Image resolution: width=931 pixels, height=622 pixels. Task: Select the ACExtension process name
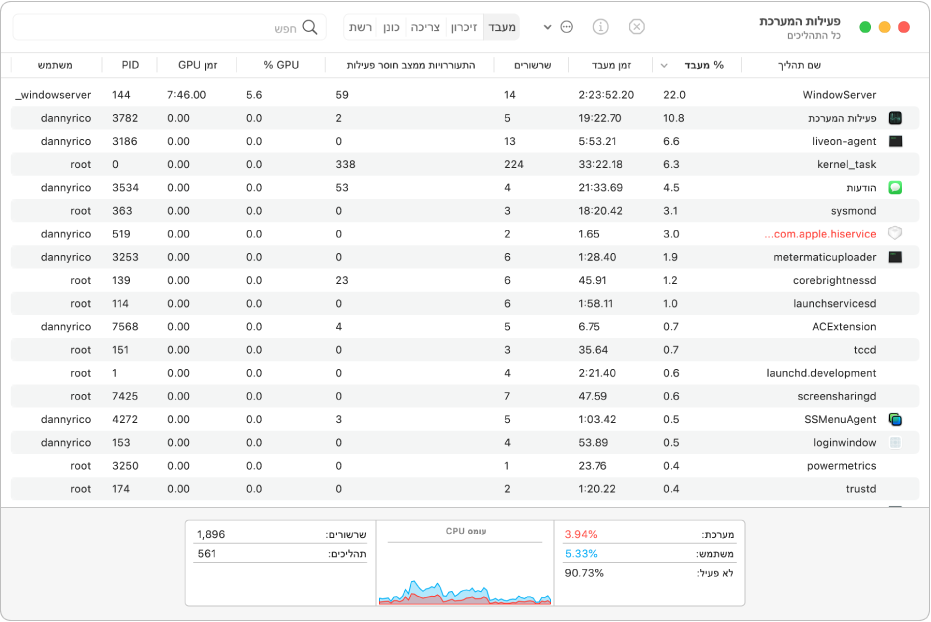tap(844, 326)
